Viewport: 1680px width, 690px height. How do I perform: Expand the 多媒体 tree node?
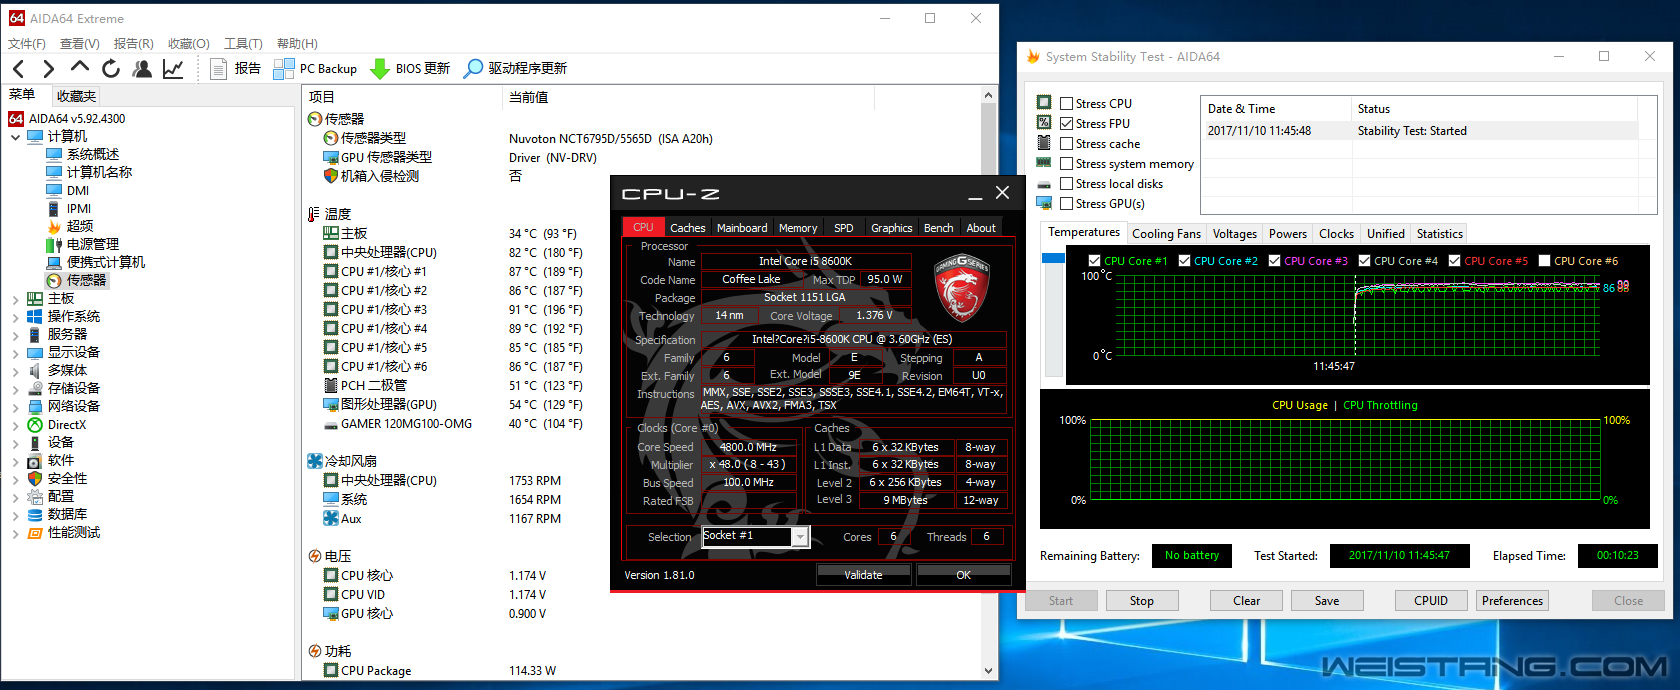click(15, 371)
